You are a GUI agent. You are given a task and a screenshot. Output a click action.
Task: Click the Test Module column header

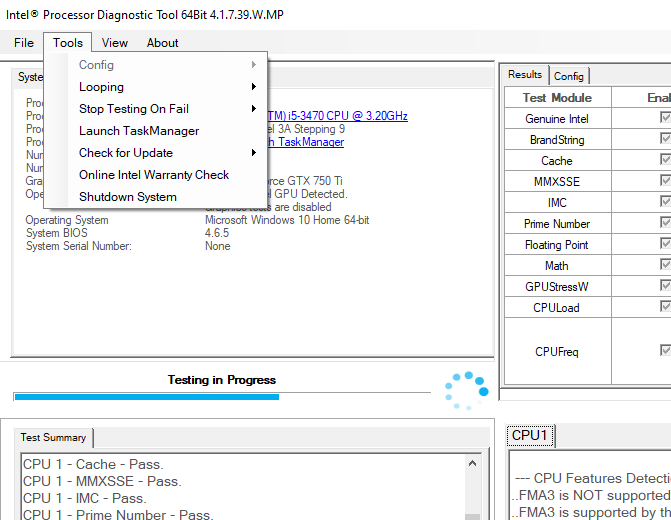(x=557, y=98)
